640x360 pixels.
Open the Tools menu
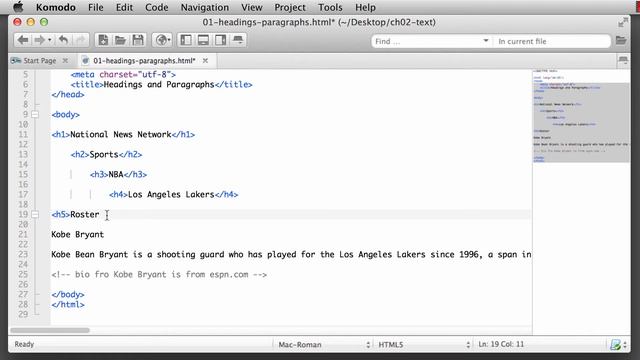330,7
